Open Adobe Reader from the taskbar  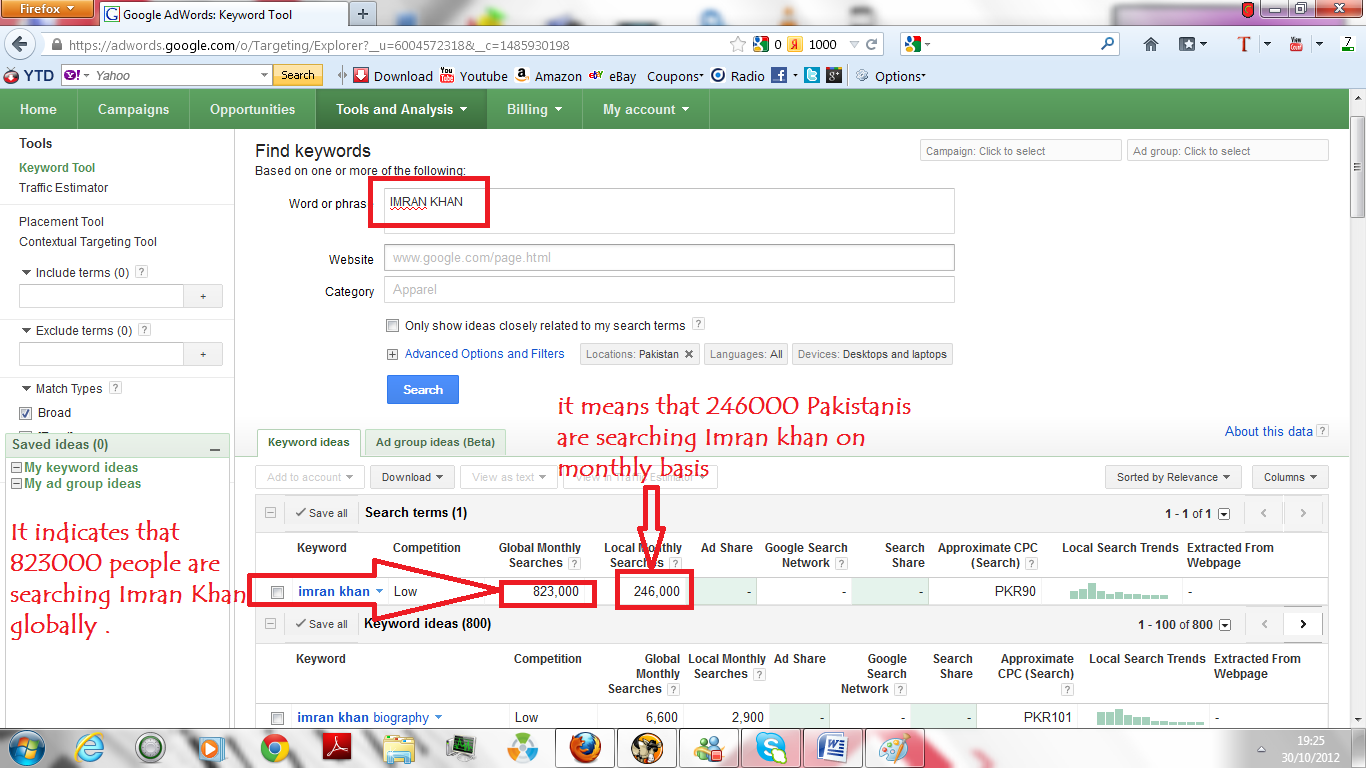click(336, 747)
